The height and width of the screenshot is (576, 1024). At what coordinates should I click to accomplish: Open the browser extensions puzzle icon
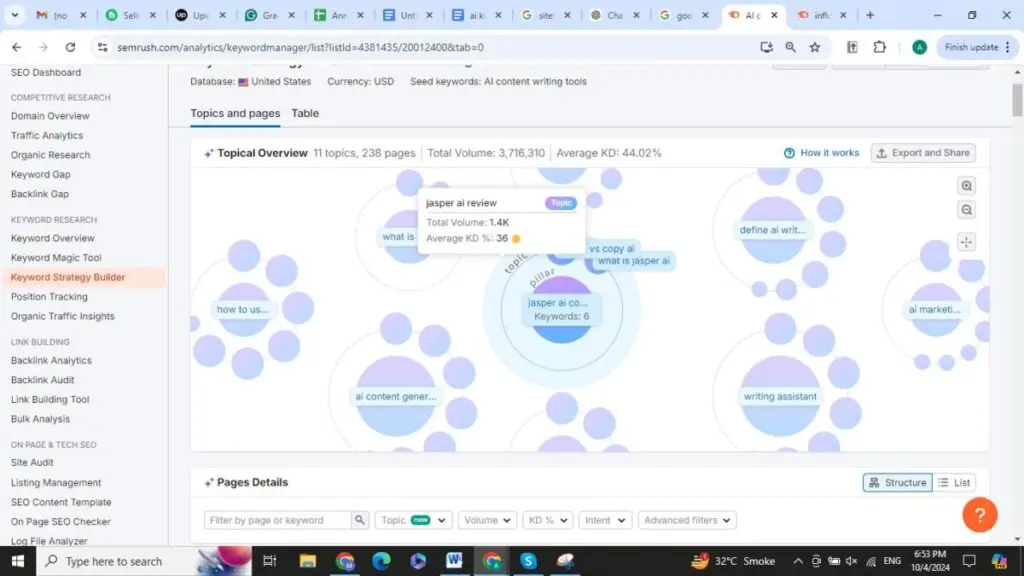click(880, 47)
